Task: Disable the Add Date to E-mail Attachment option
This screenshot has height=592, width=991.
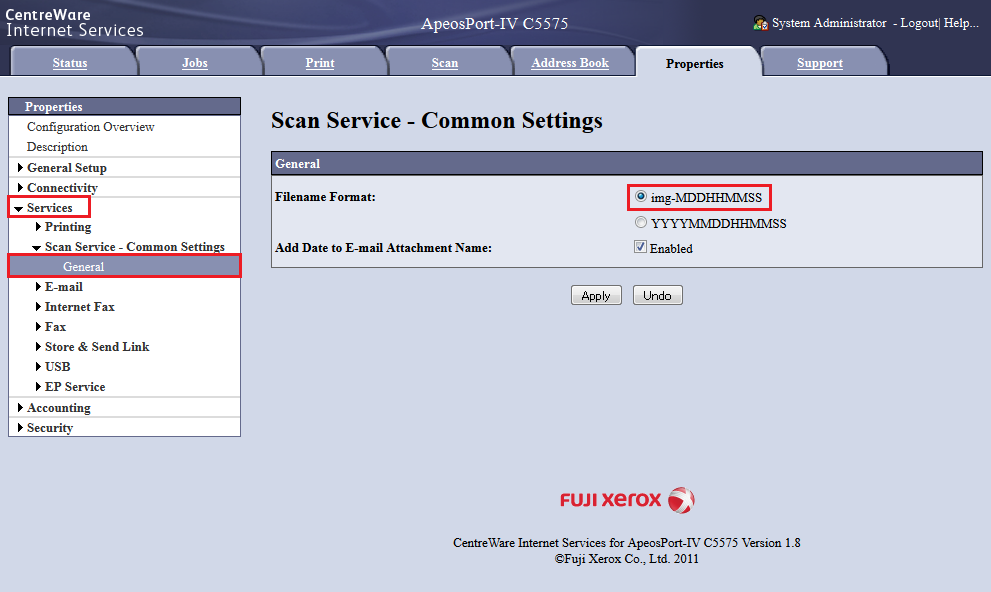Action: [640, 246]
